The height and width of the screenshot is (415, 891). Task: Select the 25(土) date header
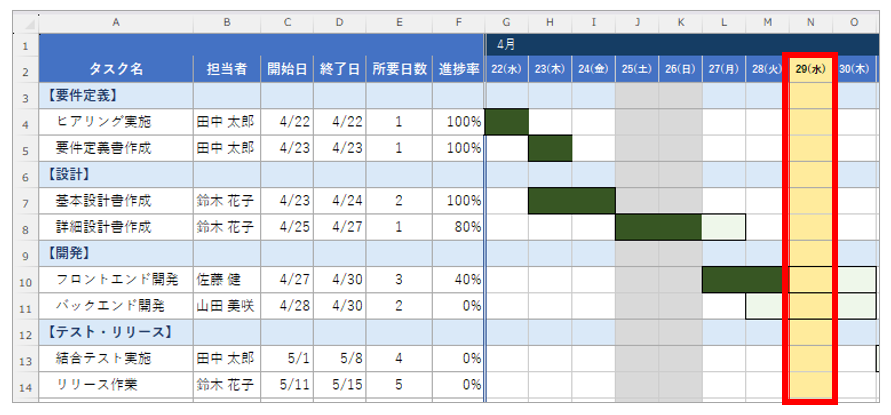(x=637, y=69)
